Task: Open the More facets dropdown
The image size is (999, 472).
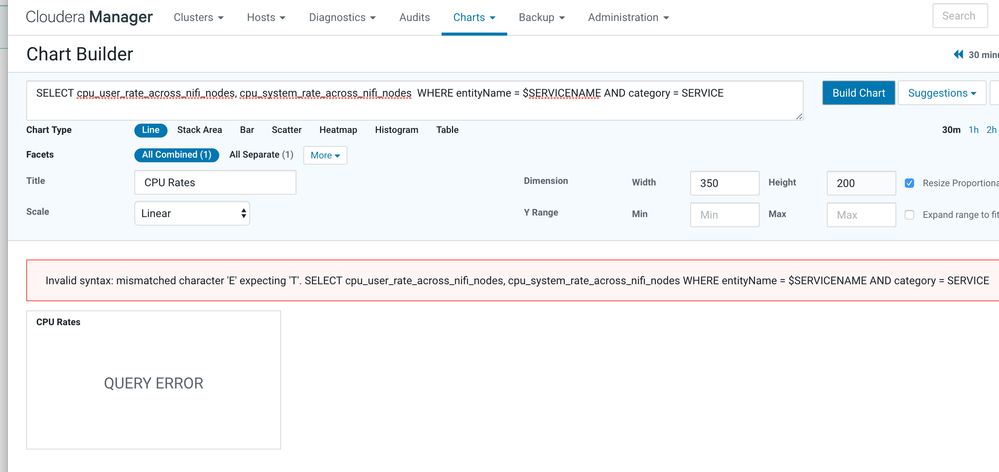Action: point(325,155)
